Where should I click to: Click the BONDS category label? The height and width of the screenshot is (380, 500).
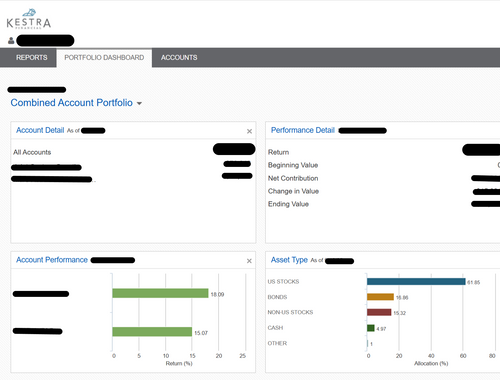pyautogui.click(x=277, y=297)
